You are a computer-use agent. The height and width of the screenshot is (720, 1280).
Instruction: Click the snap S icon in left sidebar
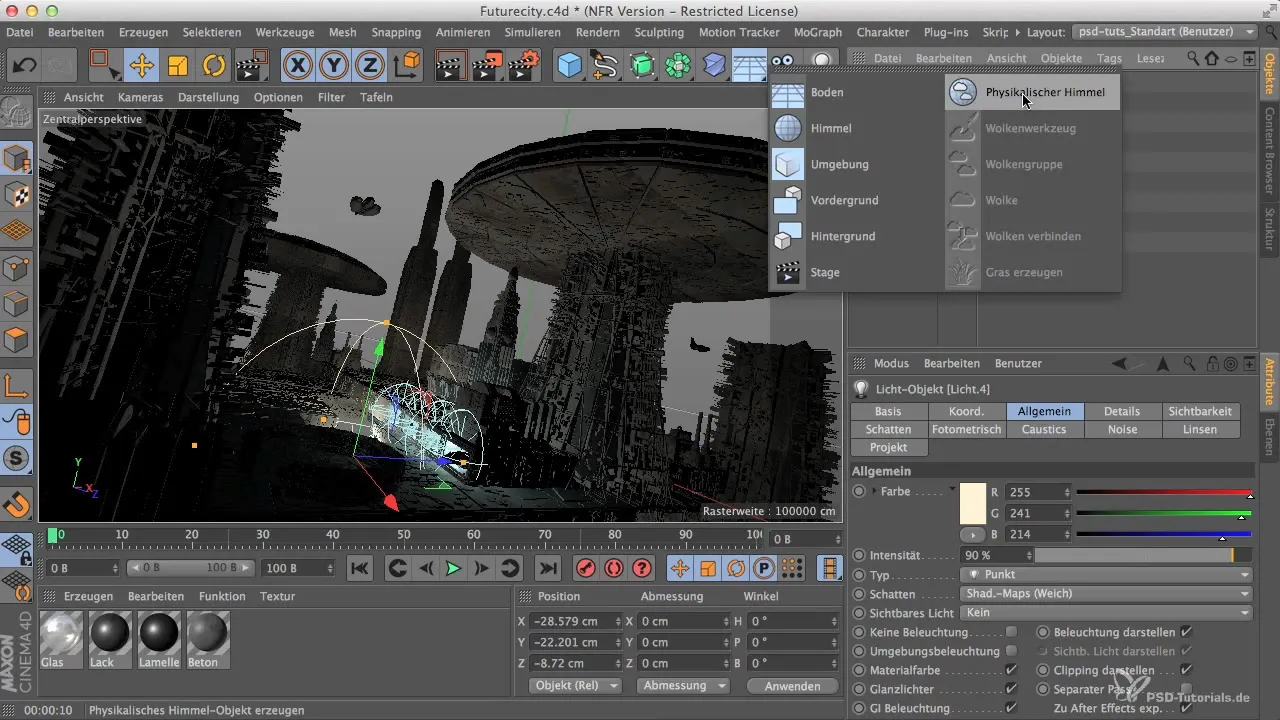tap(17, 459)
